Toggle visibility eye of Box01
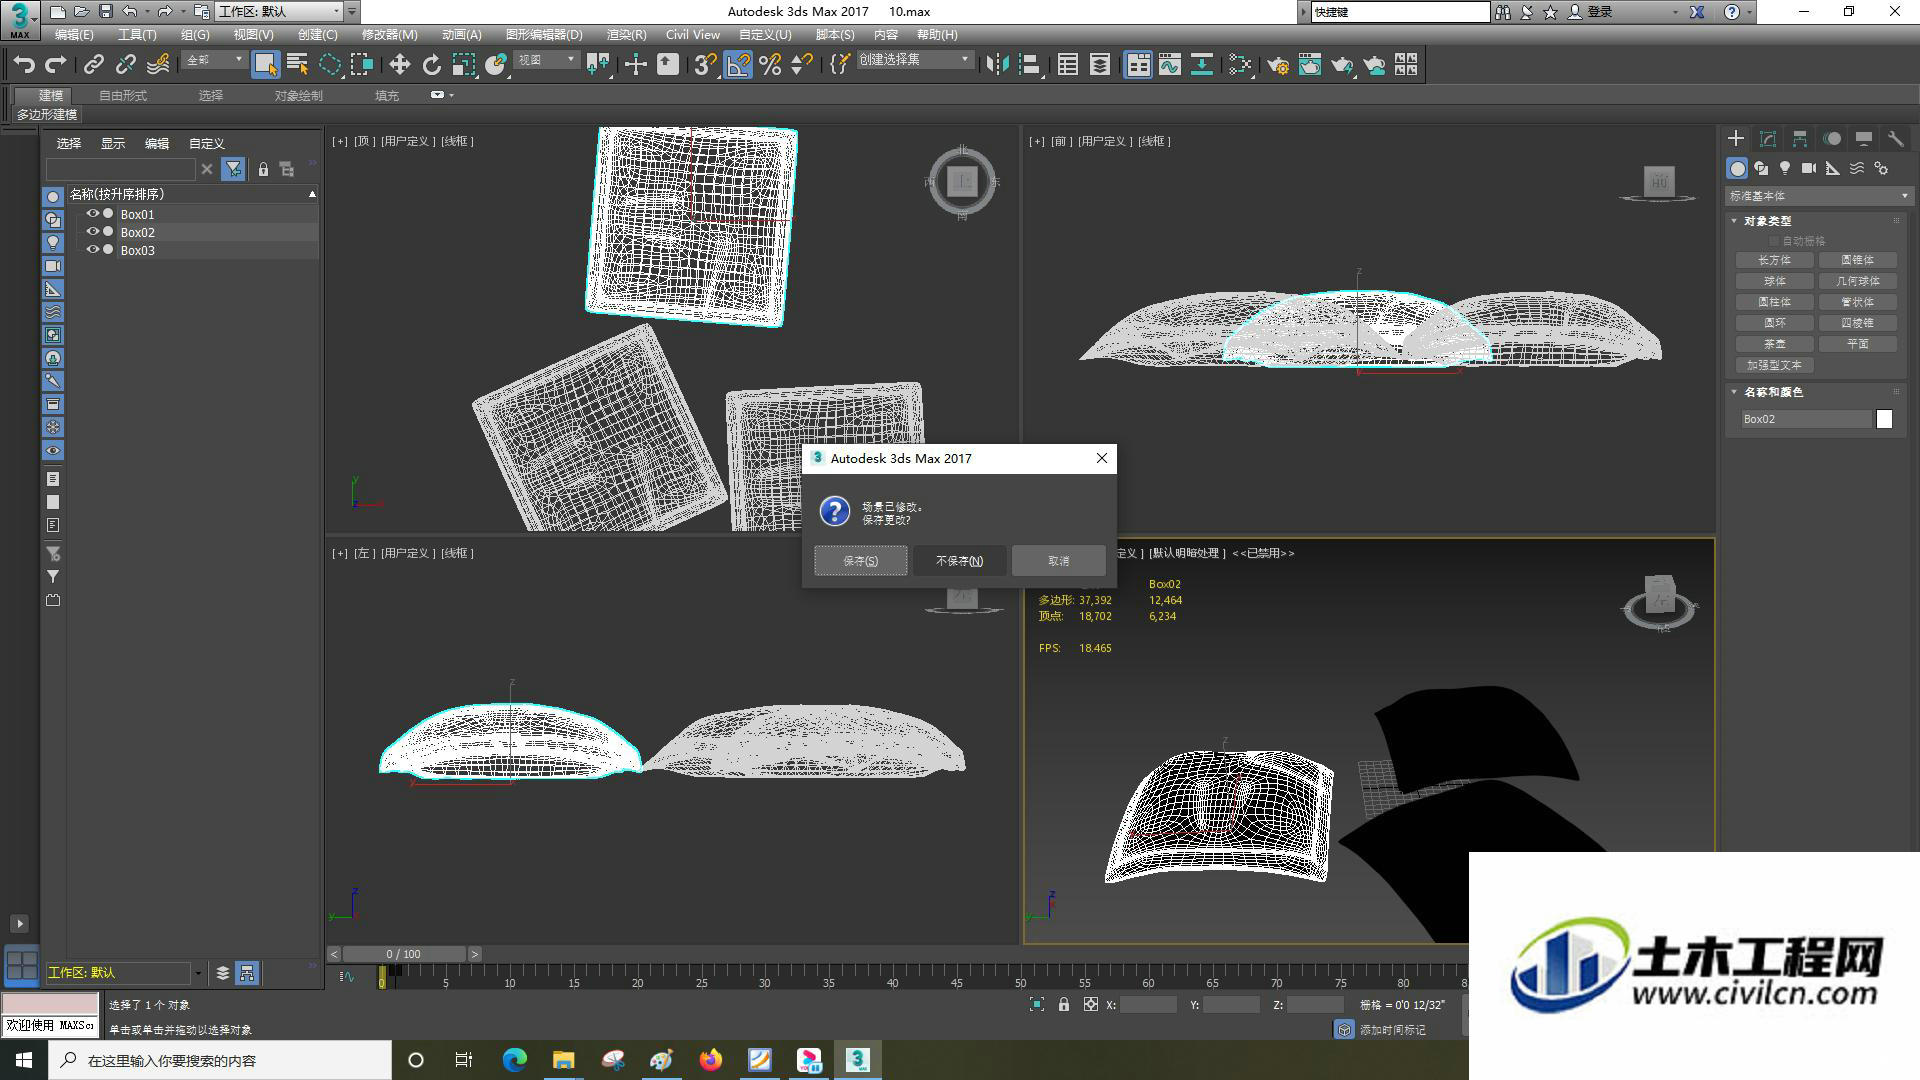The height and width of the screenshot is (1080, 1920). 93,214
